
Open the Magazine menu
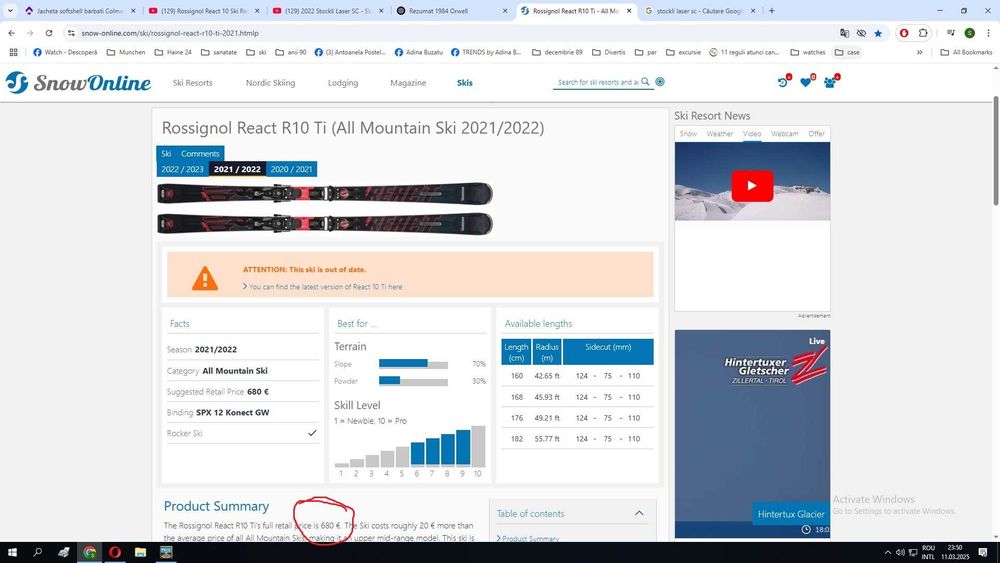pyautogui.click(x=408, y=83)
